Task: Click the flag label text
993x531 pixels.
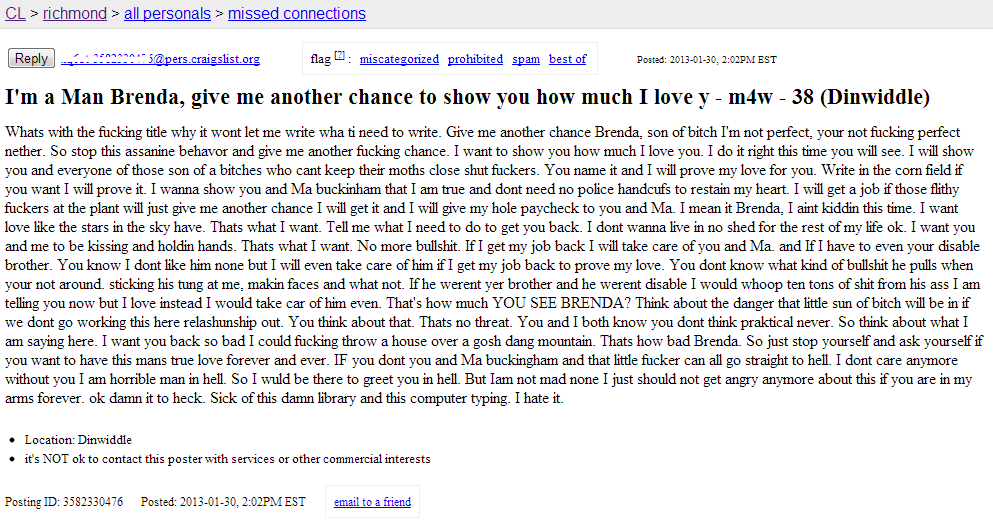Action: click(x=320, y=60)
